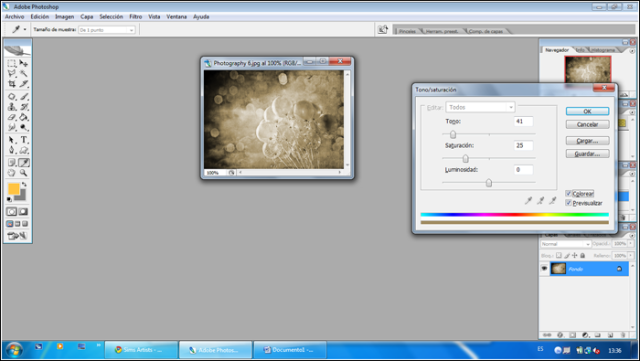Open the Imagen menu
The height and width of the screenshot is (361, 640).
[64, 17]
